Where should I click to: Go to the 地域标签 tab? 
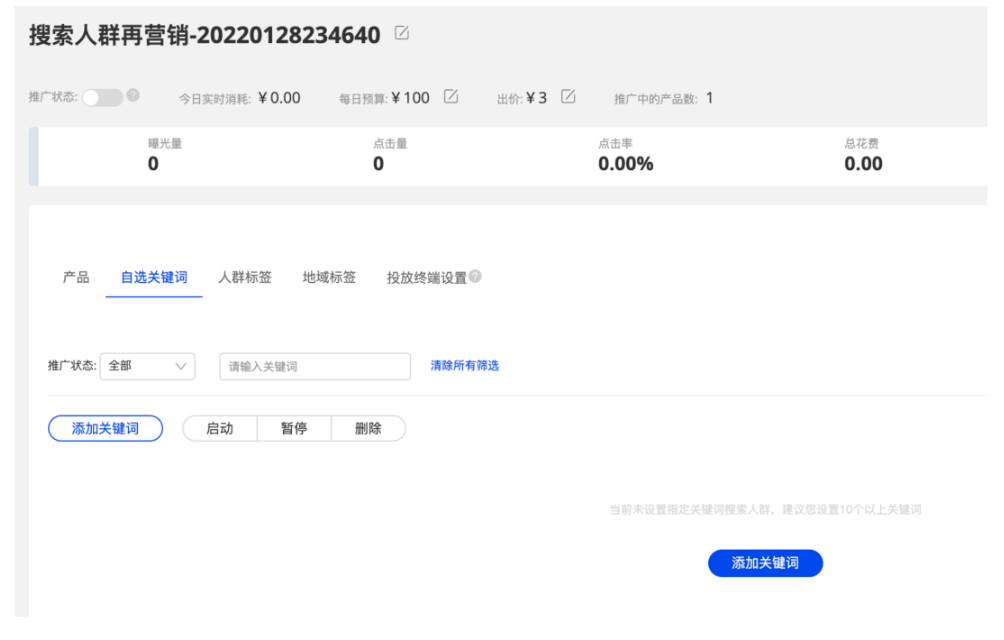pyautogui.click(x=329, y=277)
